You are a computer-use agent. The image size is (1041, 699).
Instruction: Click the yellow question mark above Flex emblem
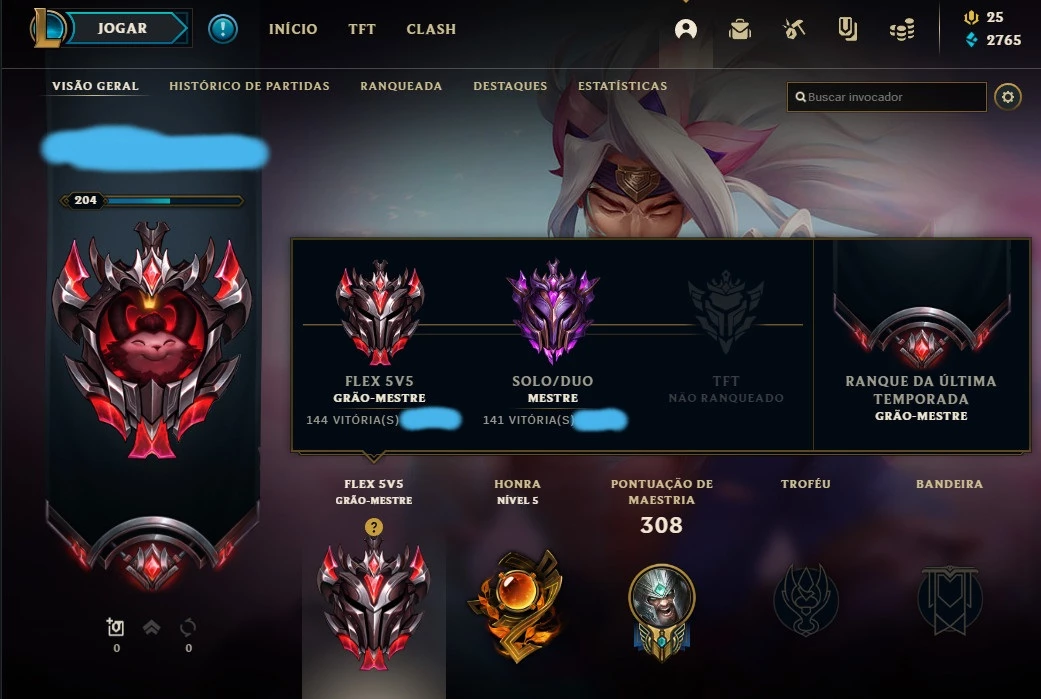point(374,527)
